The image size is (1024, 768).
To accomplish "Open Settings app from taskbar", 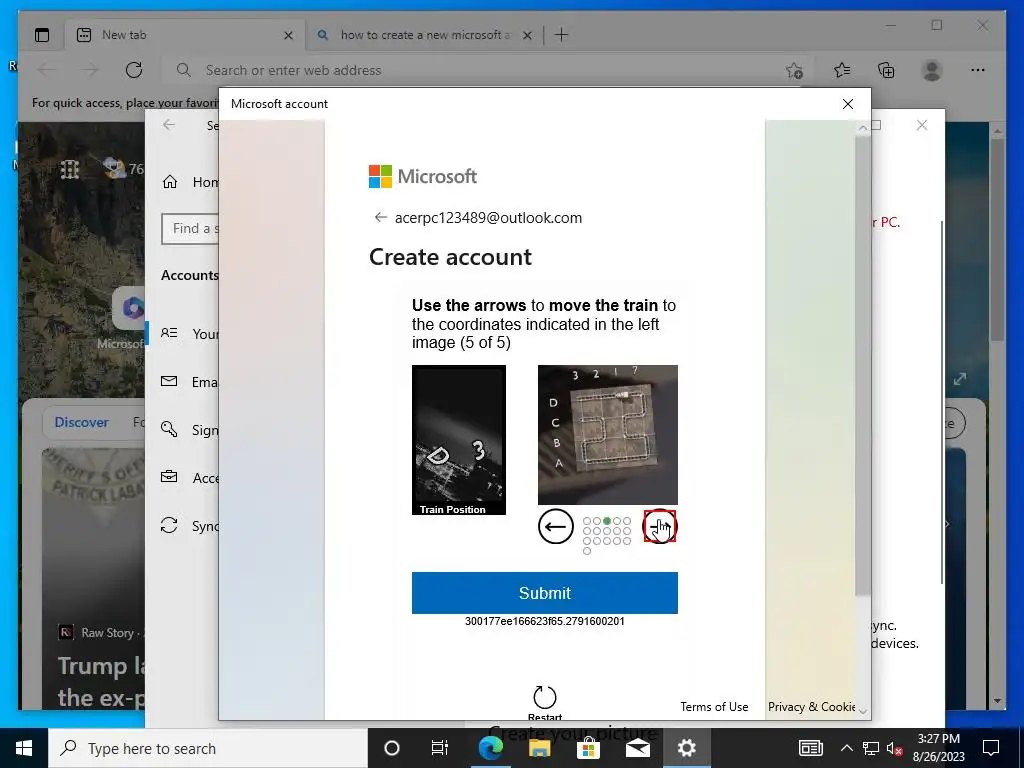I will [686, 748].
